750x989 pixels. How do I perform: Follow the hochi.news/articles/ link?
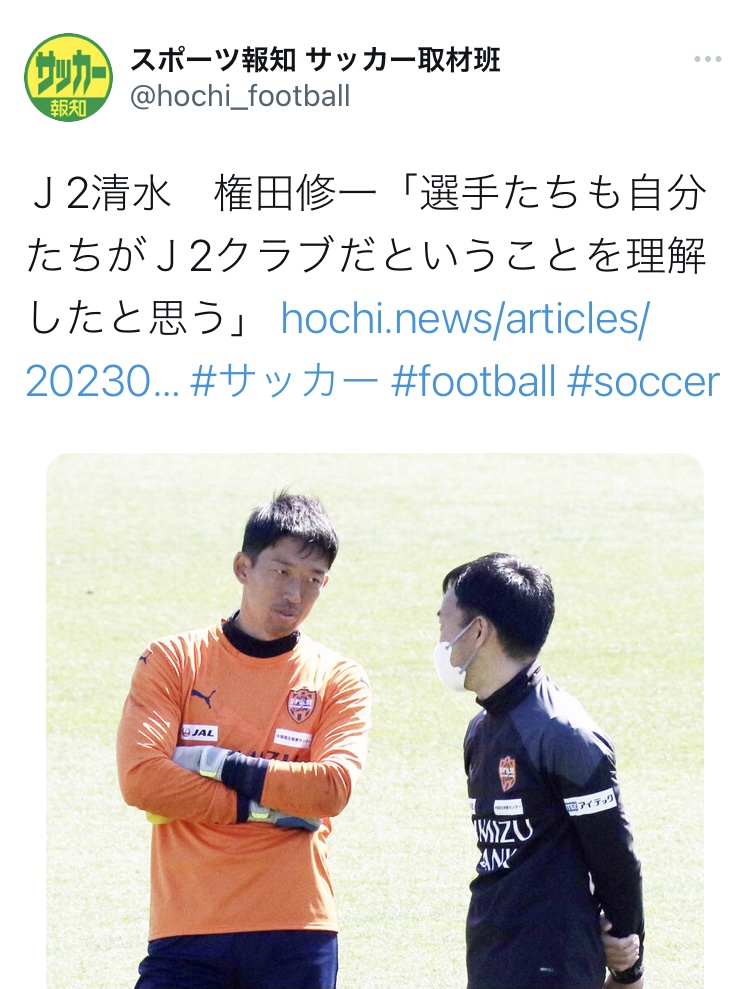tap(464, 319)
